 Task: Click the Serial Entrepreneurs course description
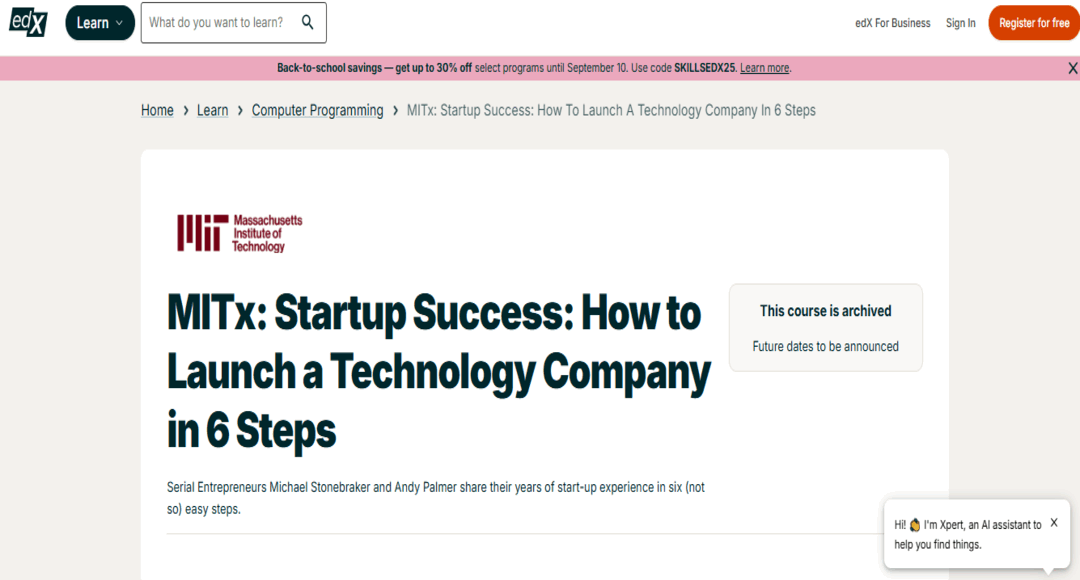click(436, 497)
